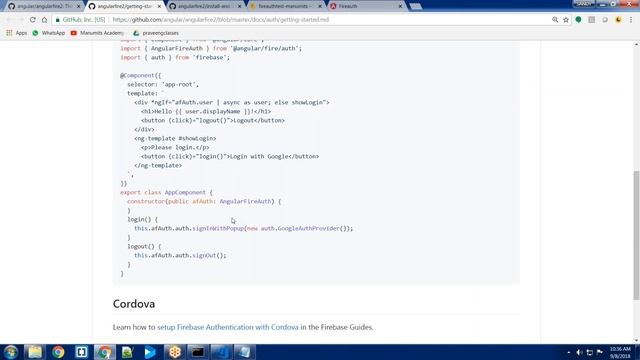Reload the GitHub page
Viewport: 640px width, 360px height.
33,20
